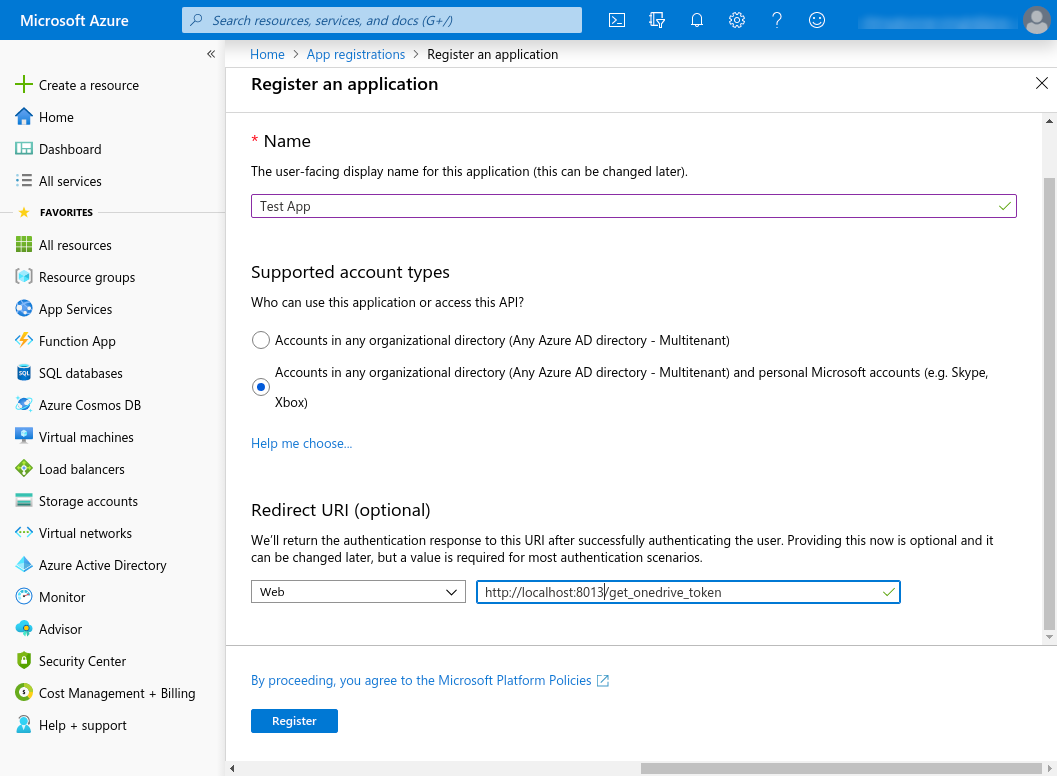Click the Dashboard icon in sidebar
This screenshot has height=776, width=1057.
pos(24,148)
